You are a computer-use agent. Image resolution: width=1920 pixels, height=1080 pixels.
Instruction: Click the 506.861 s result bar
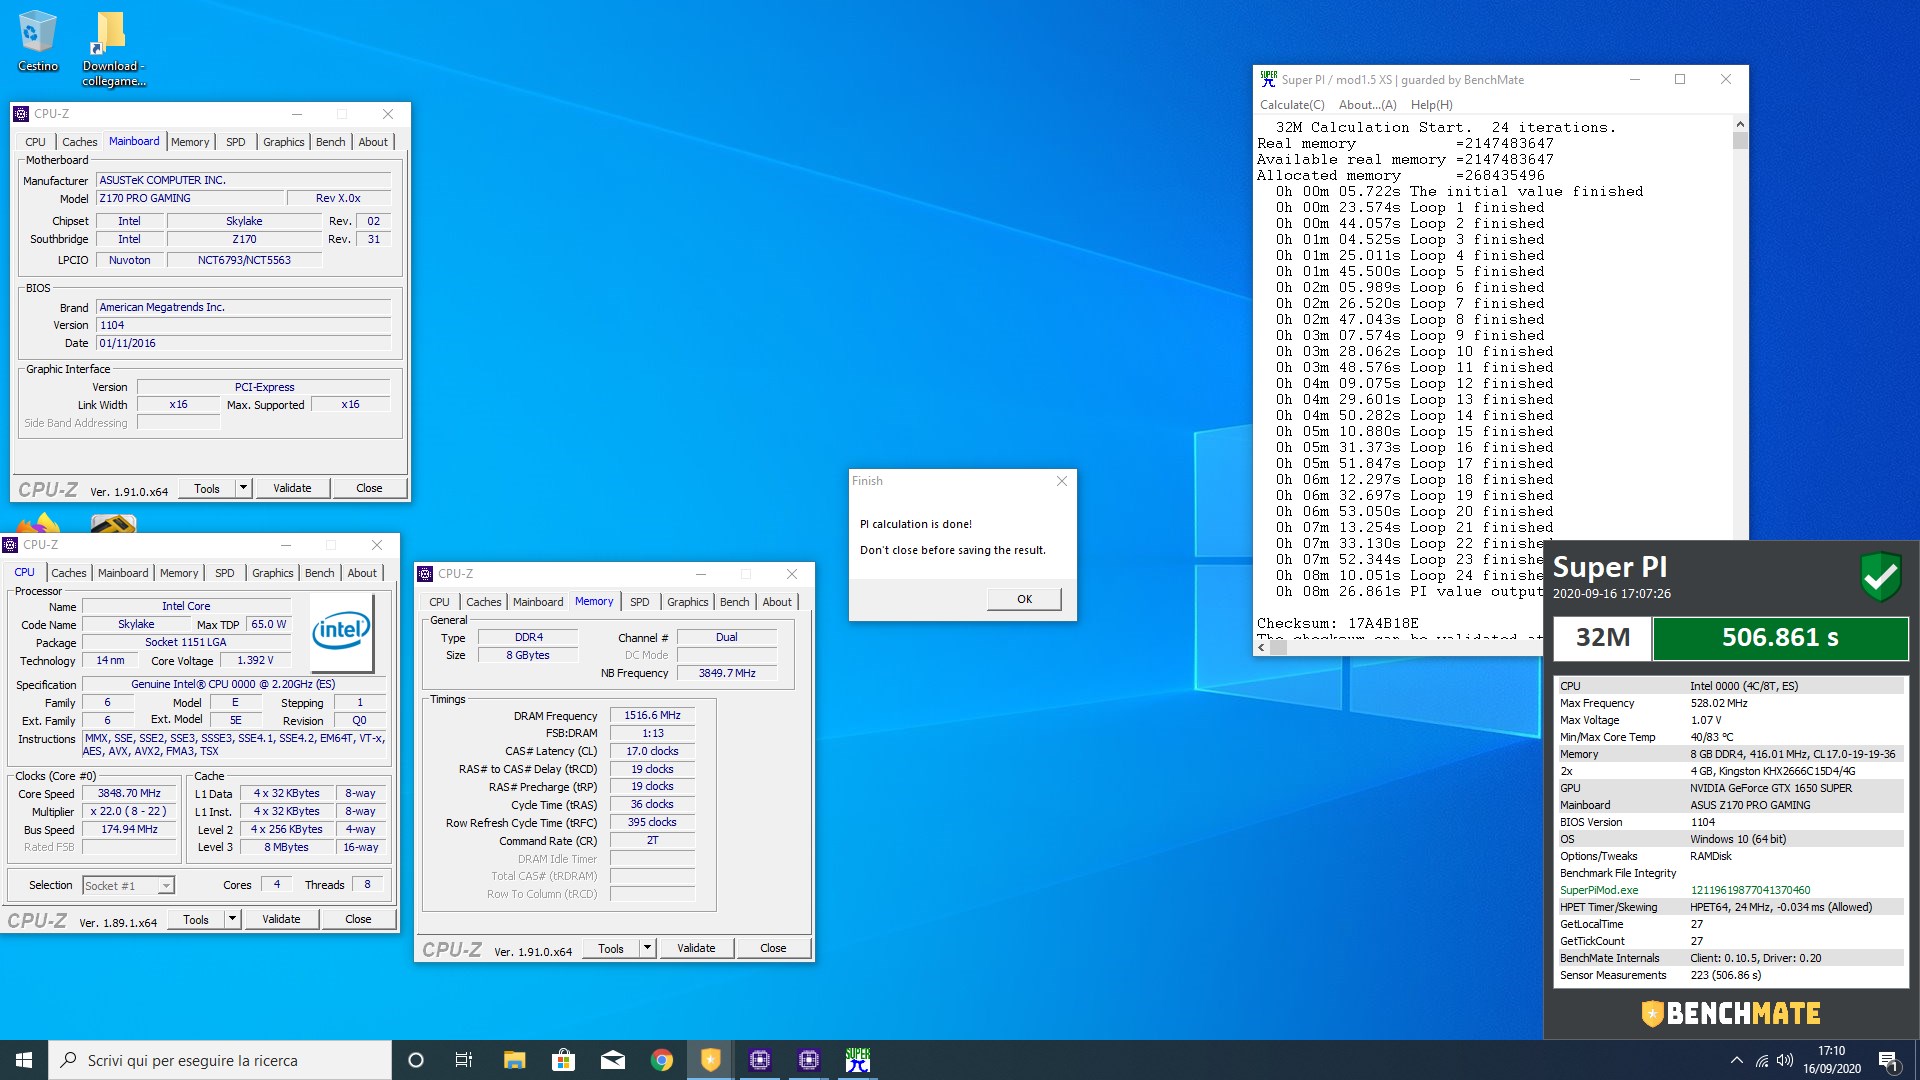[1780, 638]
